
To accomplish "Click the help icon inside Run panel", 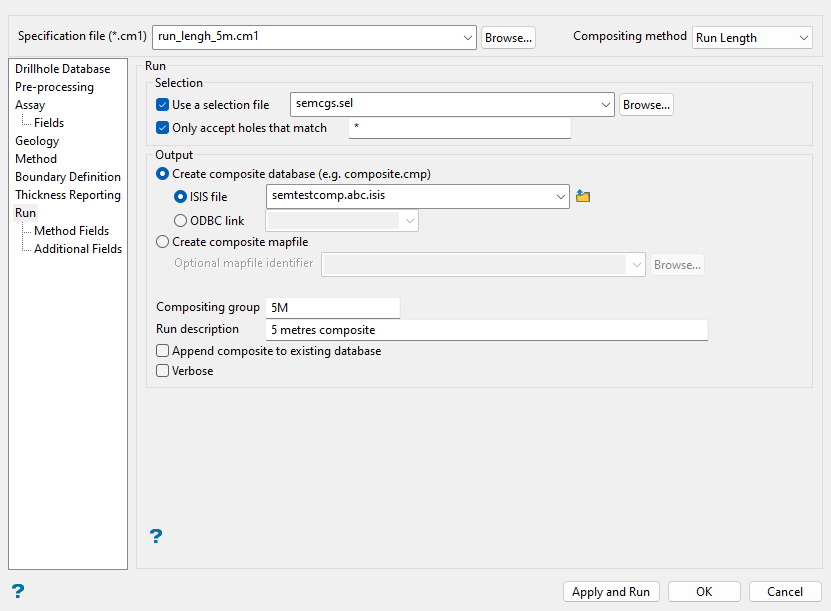I will point(156,537).
